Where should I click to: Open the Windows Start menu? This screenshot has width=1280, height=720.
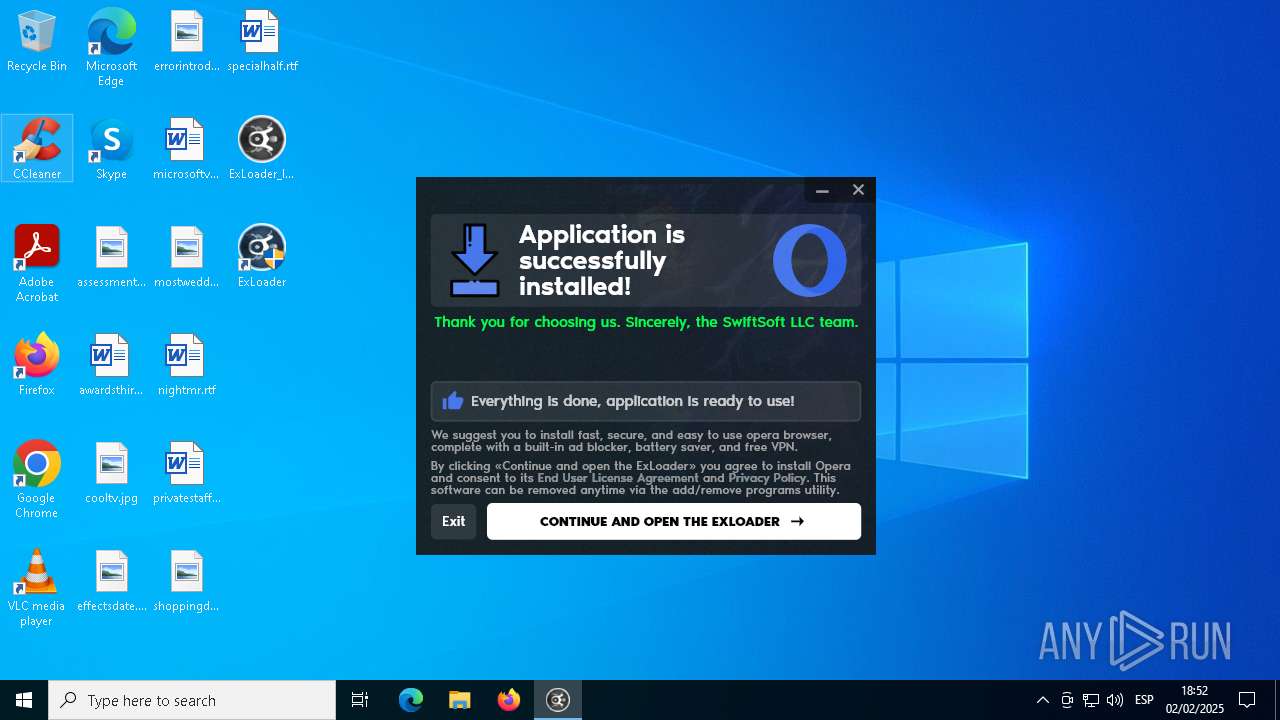click(x=24, y=700)
